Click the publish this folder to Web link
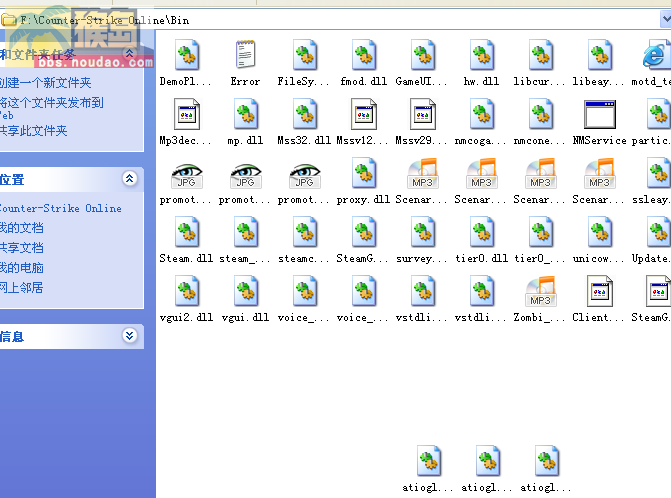The image size is (671, 498). 51,108
